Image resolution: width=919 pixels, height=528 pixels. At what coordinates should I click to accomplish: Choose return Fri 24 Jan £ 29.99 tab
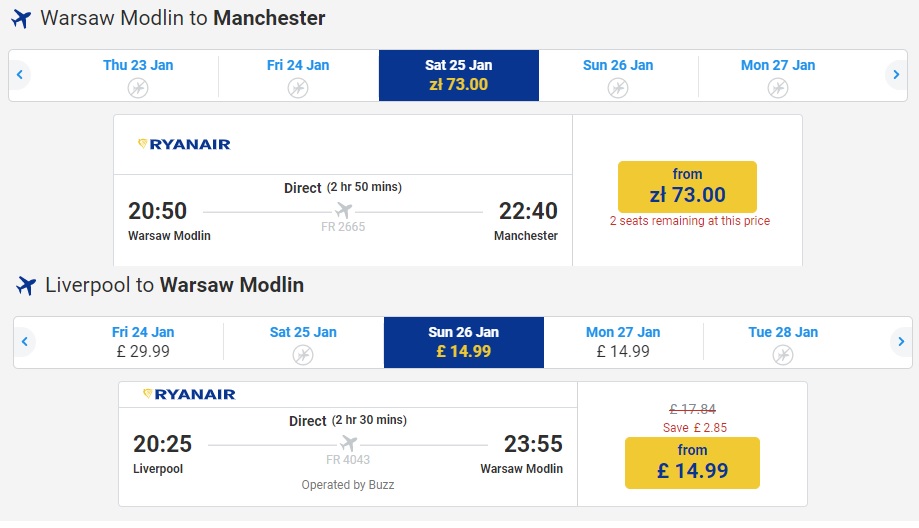[143, 342]
